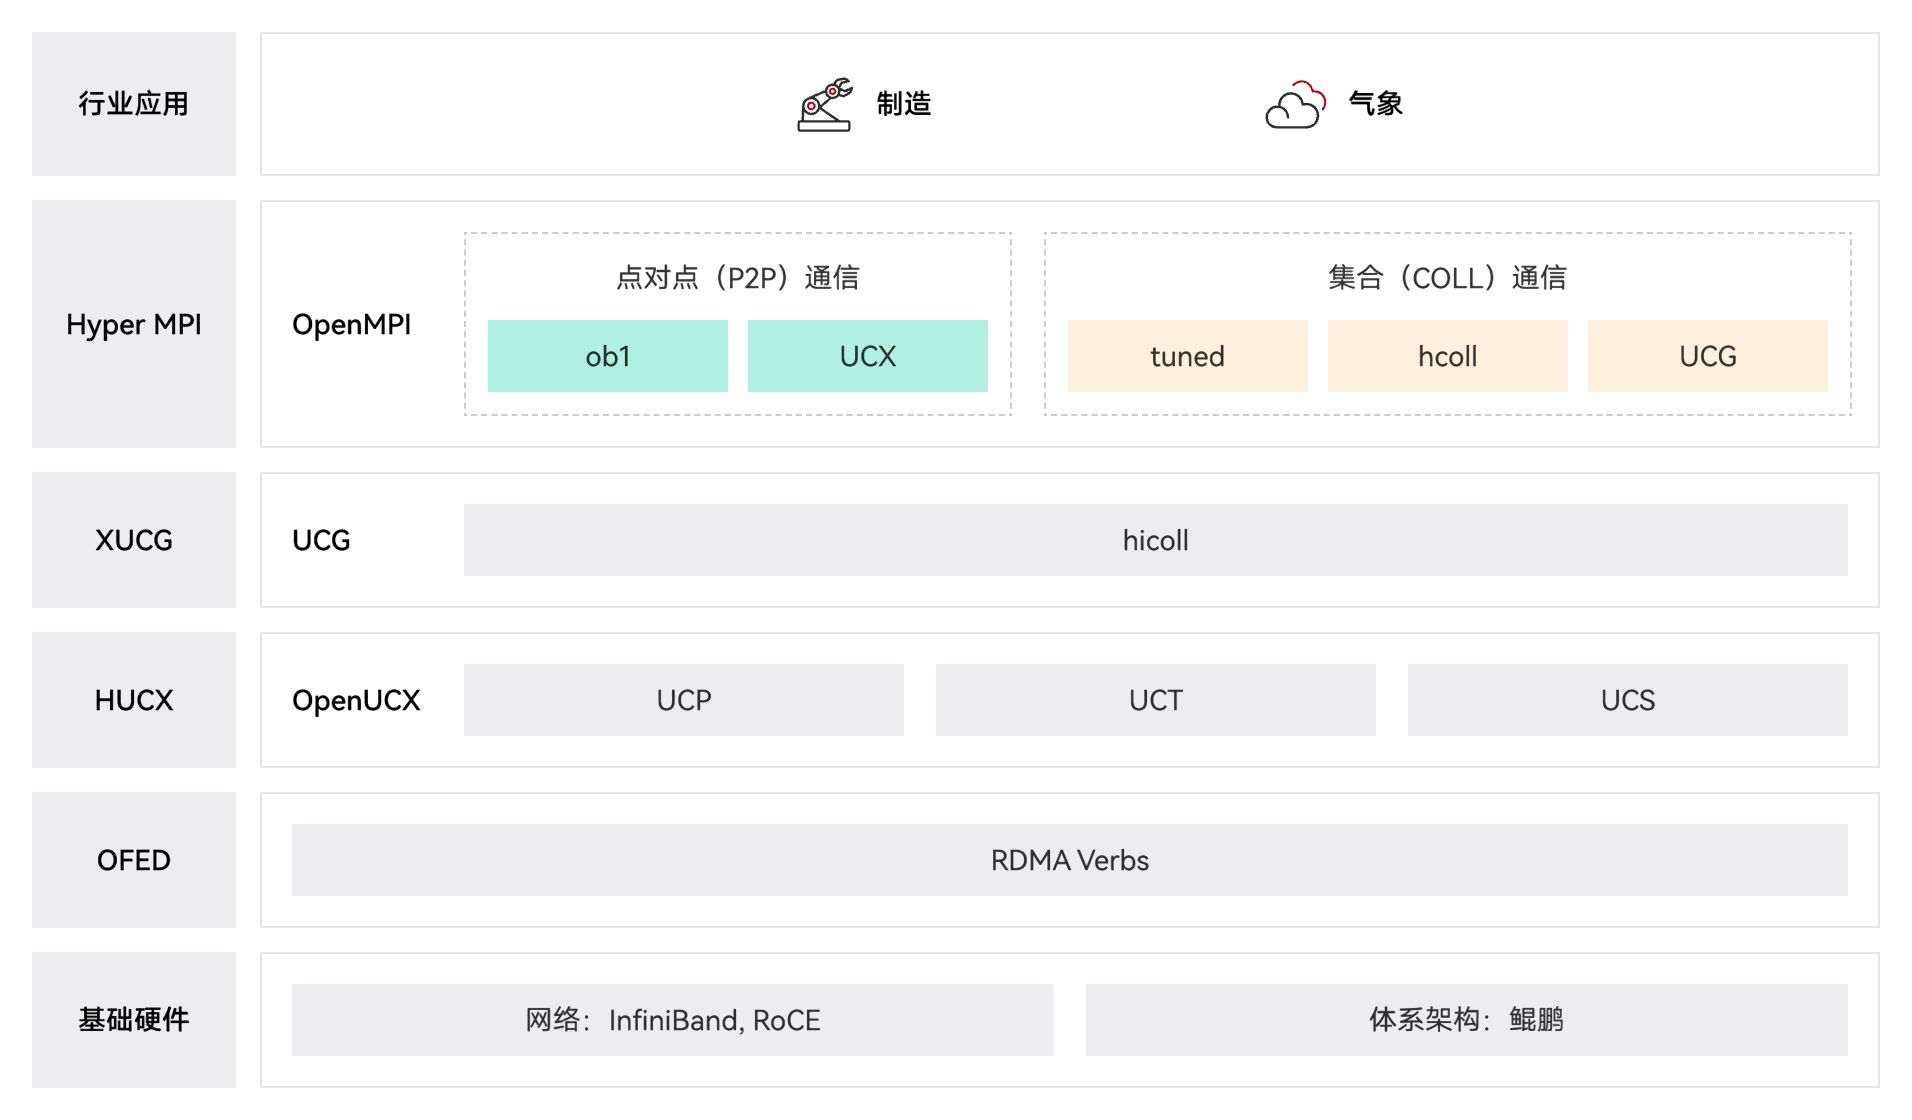Click the OpenUCX label
1912x1120 pixels.
(x=356, y=700)
